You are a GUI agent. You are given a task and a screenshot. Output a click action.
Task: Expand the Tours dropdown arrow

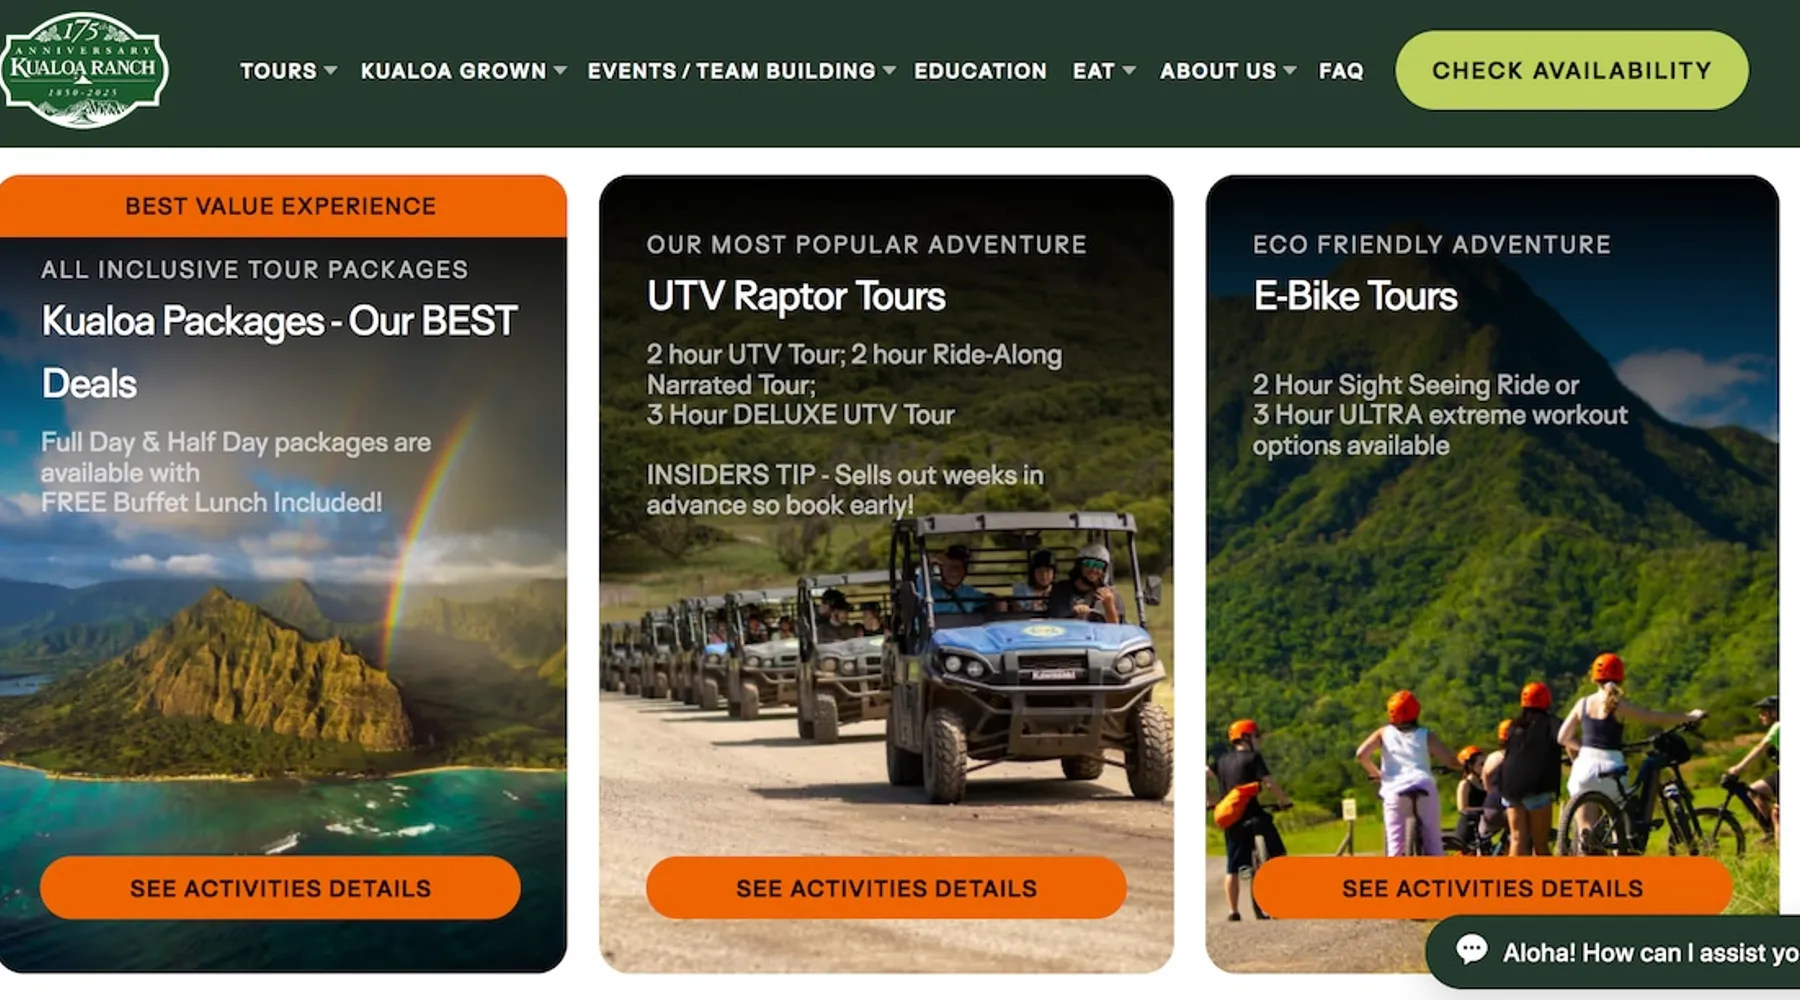tap(331, 71)
